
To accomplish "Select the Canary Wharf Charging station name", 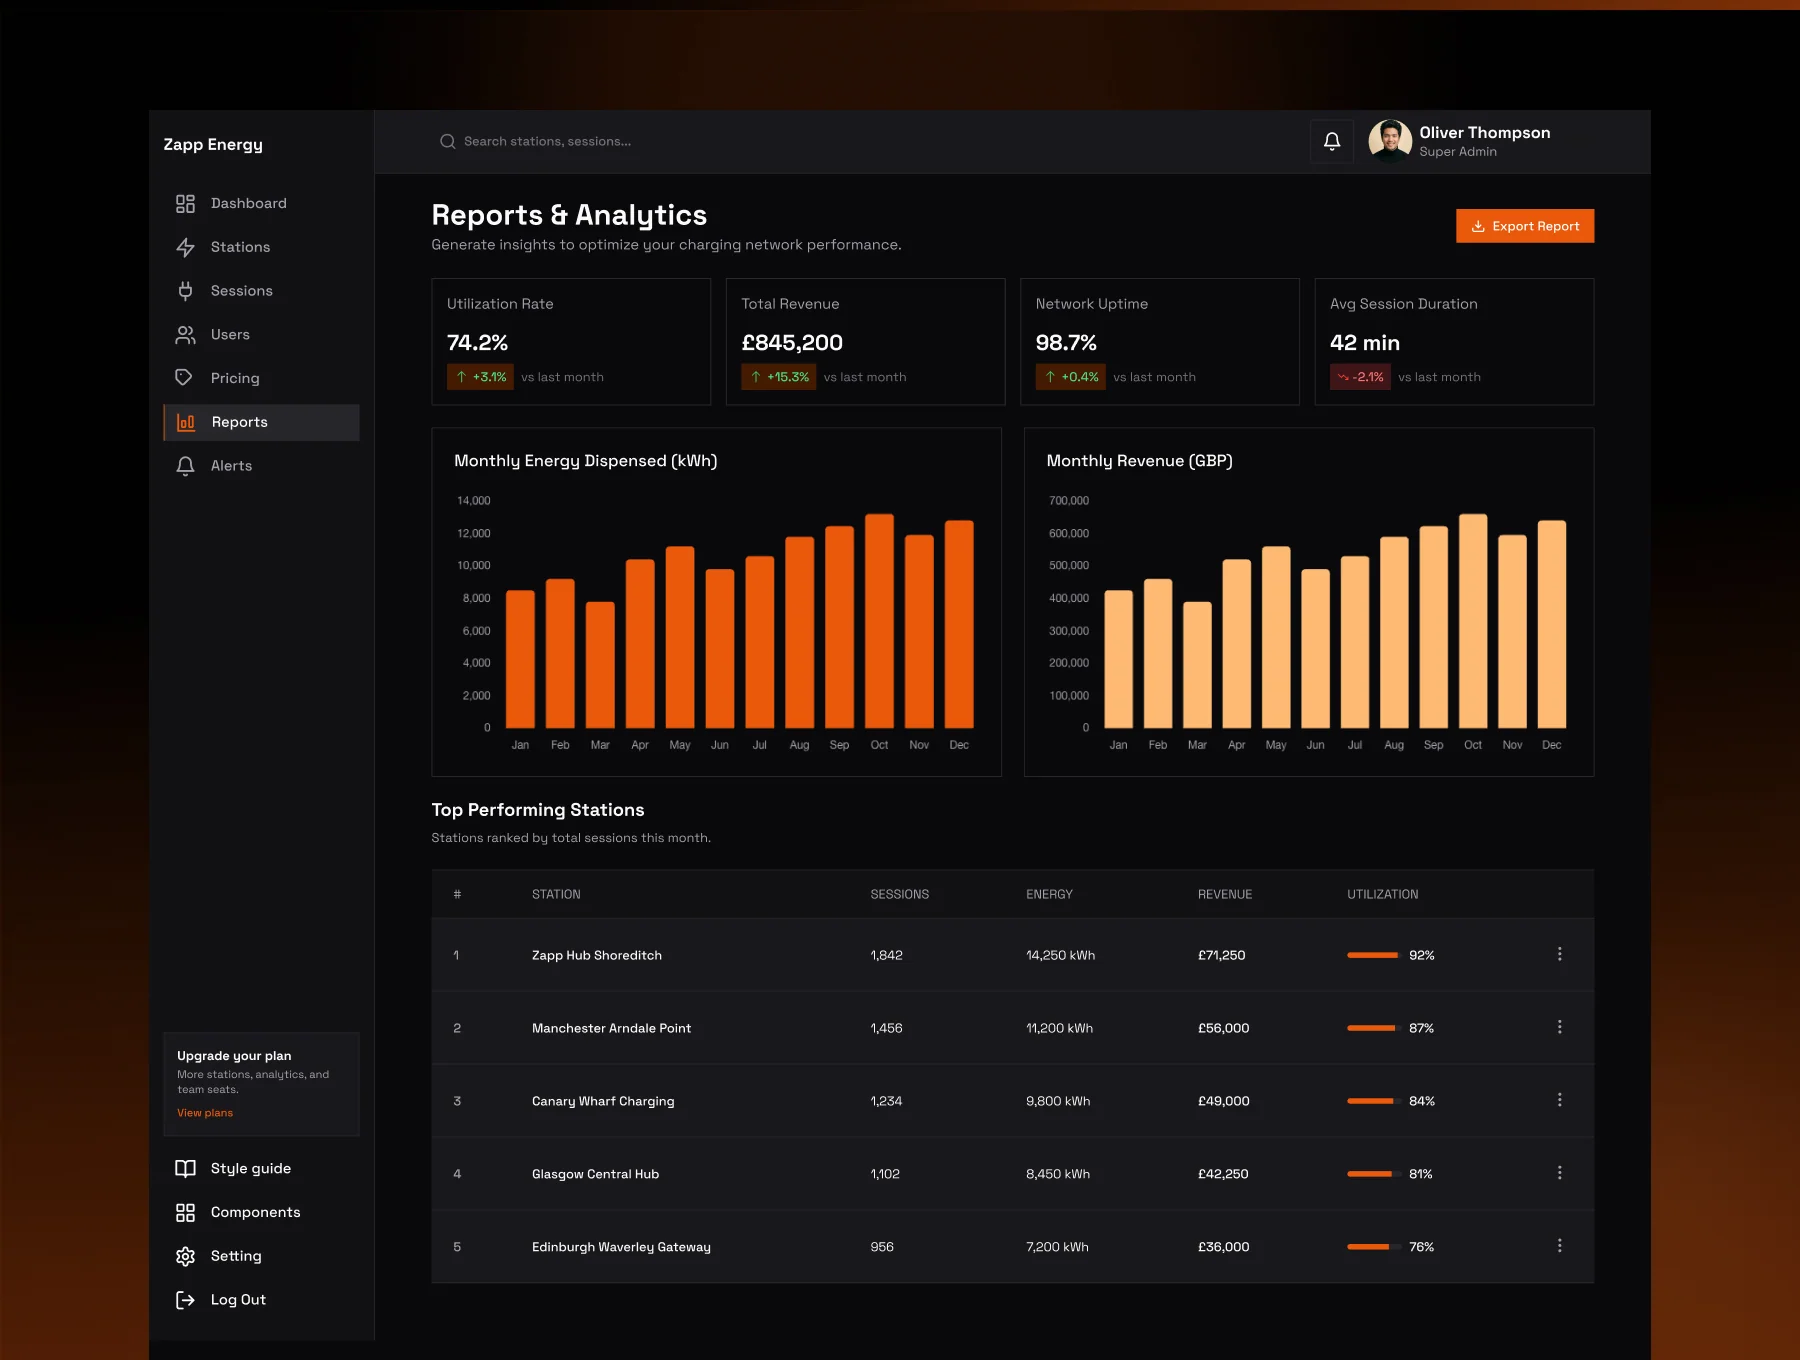I will pyautogui.click(x=603, y=1102).
